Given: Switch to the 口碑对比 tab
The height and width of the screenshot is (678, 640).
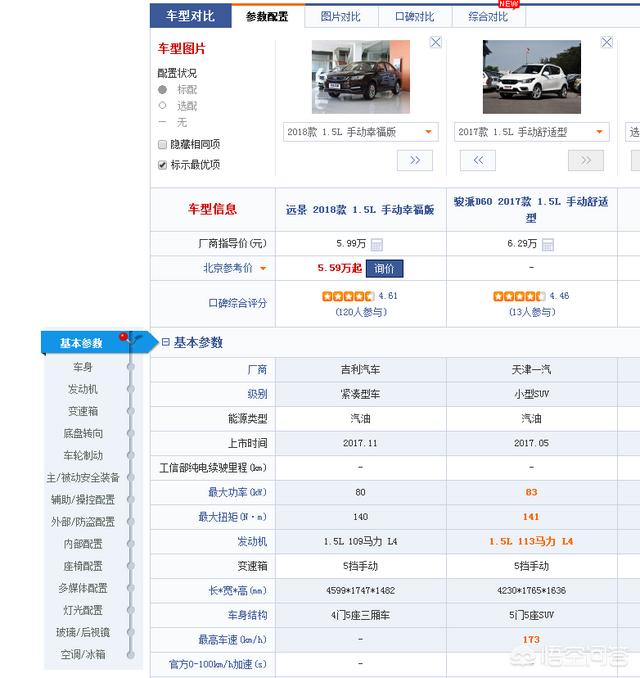Looking at the screenshot, I should point(414,16).
